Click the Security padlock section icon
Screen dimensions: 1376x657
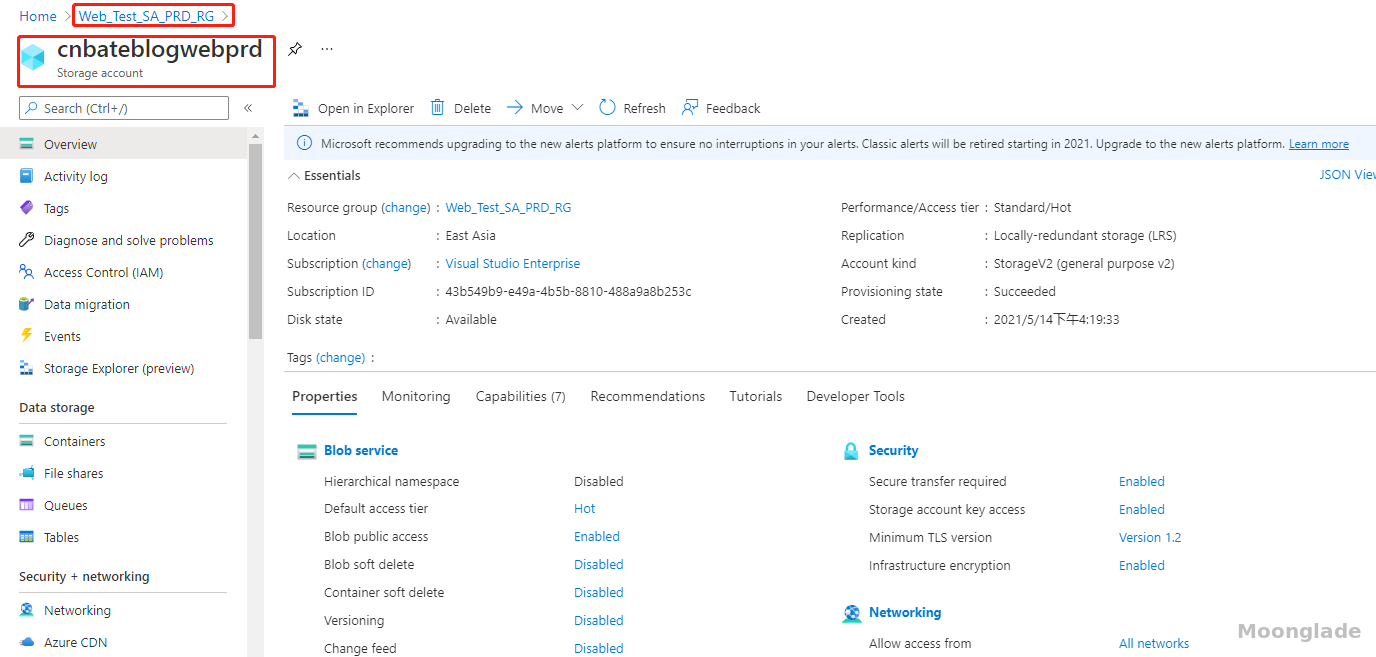[851, 451]
